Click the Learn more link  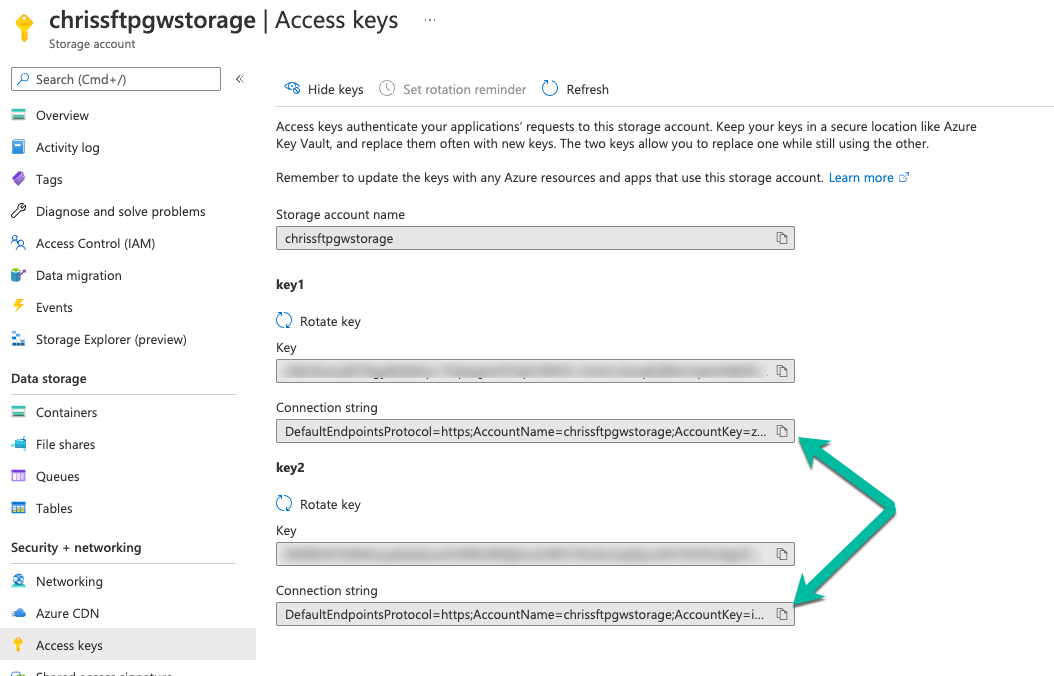[862, 177]
